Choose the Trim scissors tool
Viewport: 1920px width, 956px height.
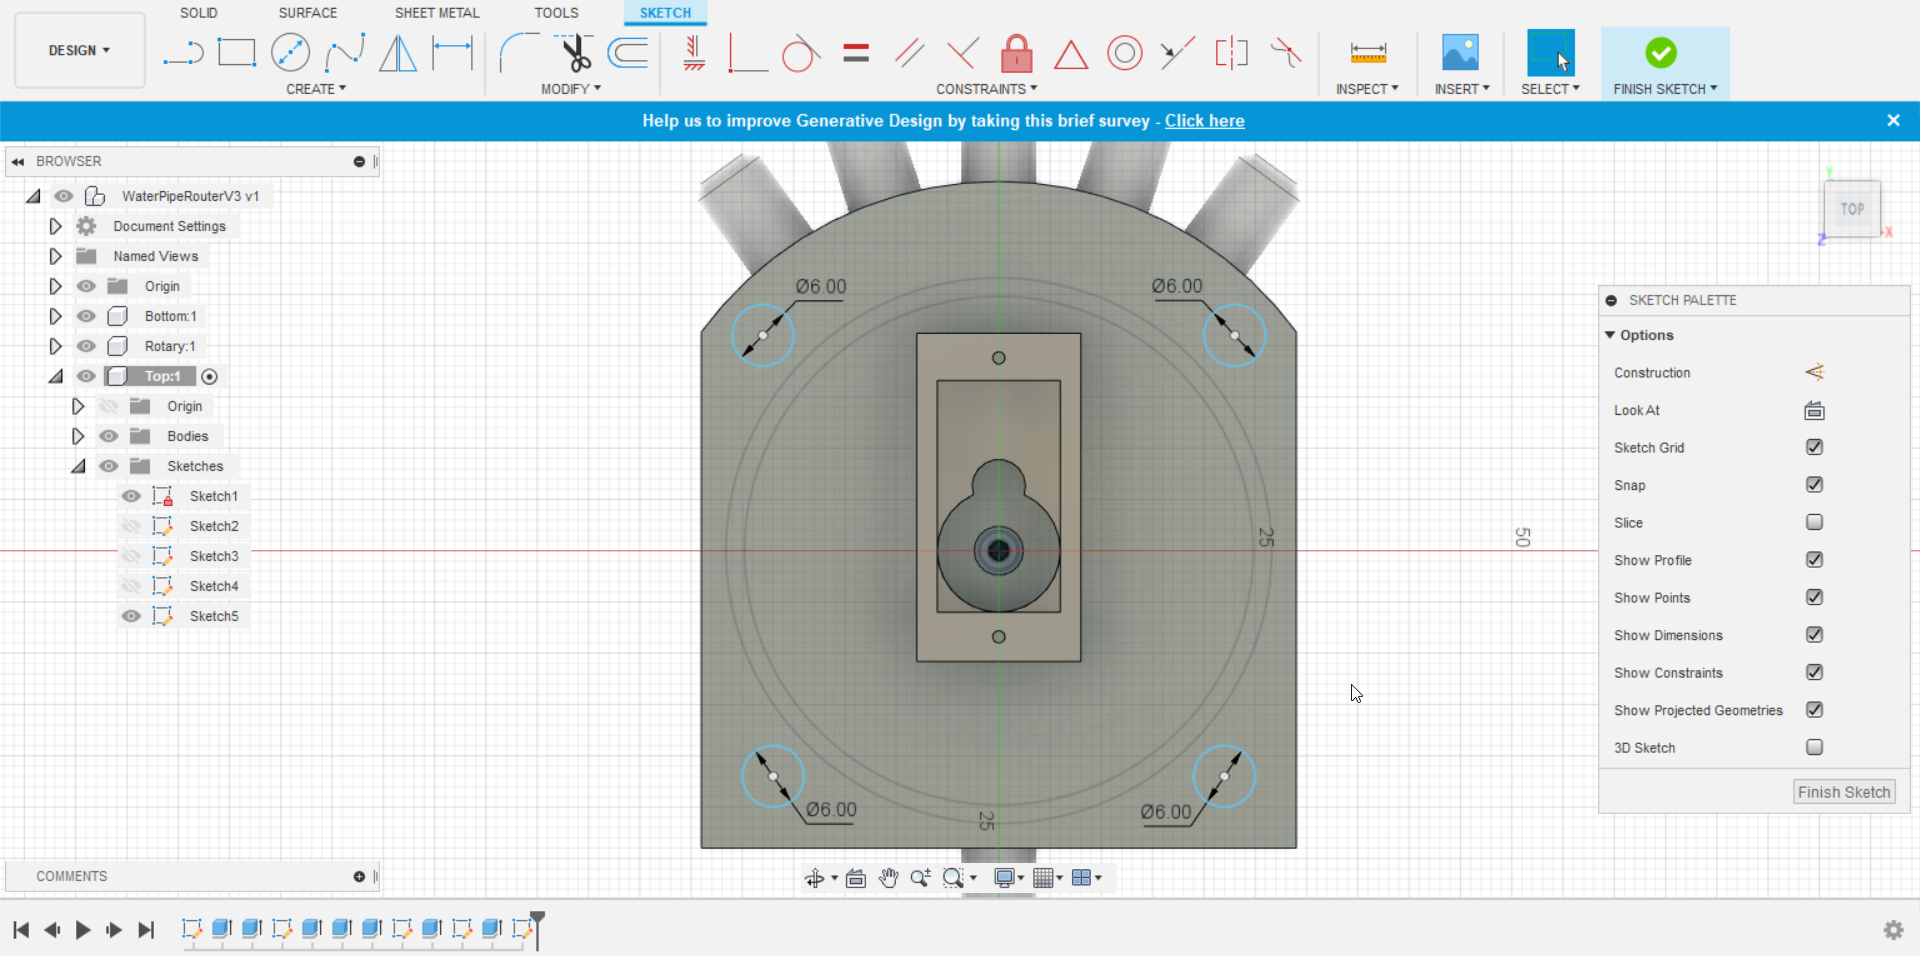[575, 53]
